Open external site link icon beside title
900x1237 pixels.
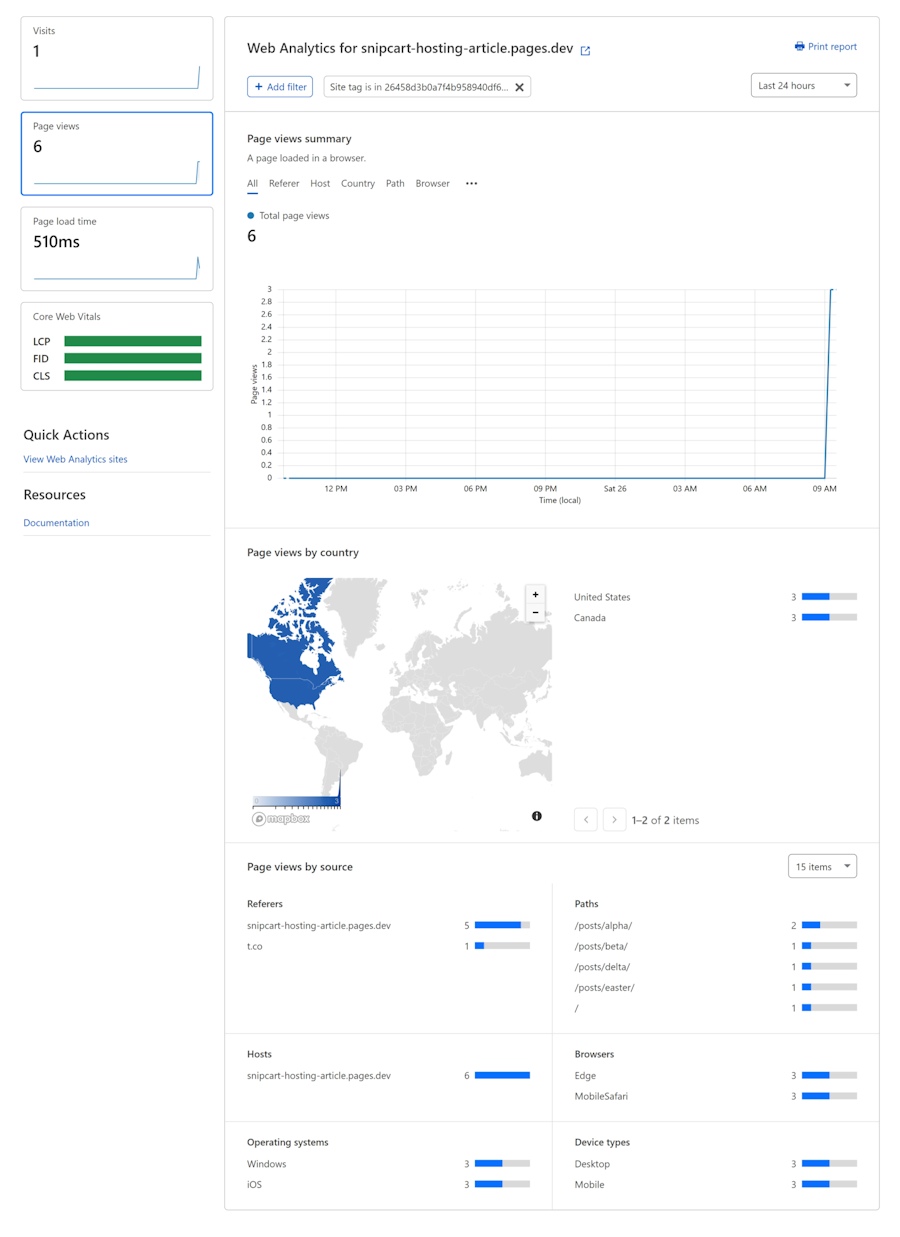click(586, 50)
